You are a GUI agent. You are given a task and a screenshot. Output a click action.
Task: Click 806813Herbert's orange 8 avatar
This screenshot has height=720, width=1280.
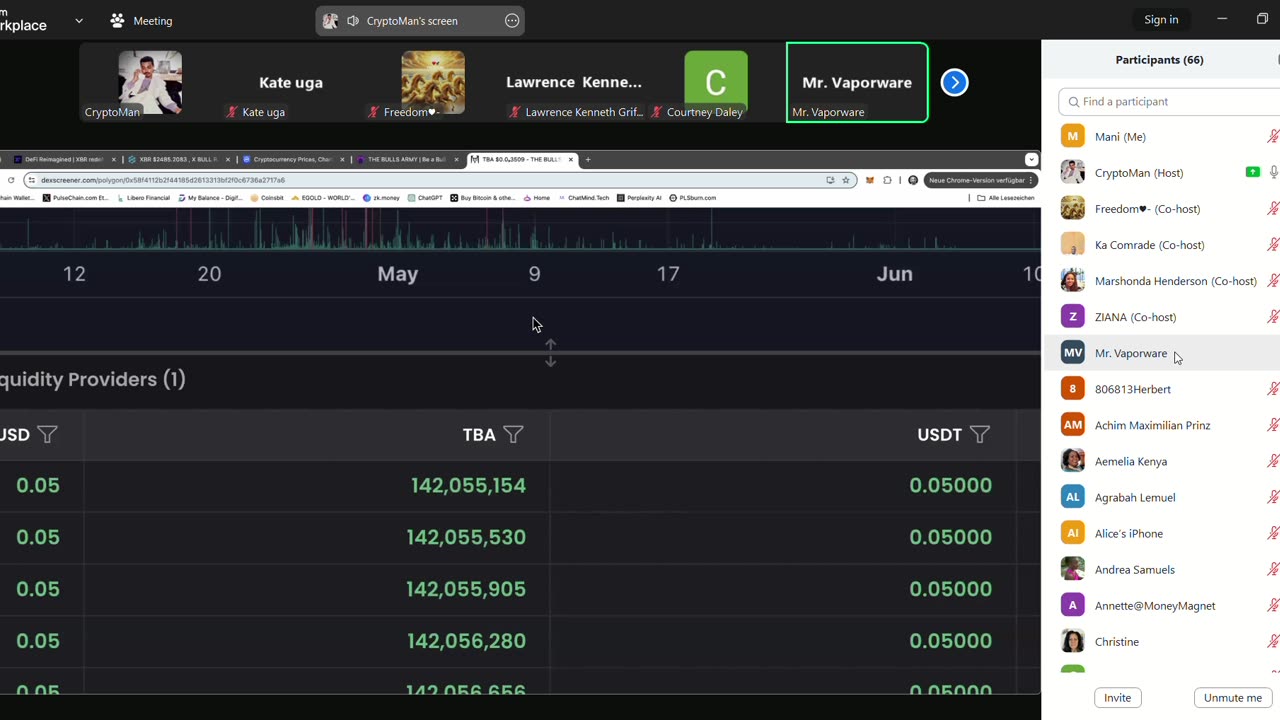(1073, 389)
